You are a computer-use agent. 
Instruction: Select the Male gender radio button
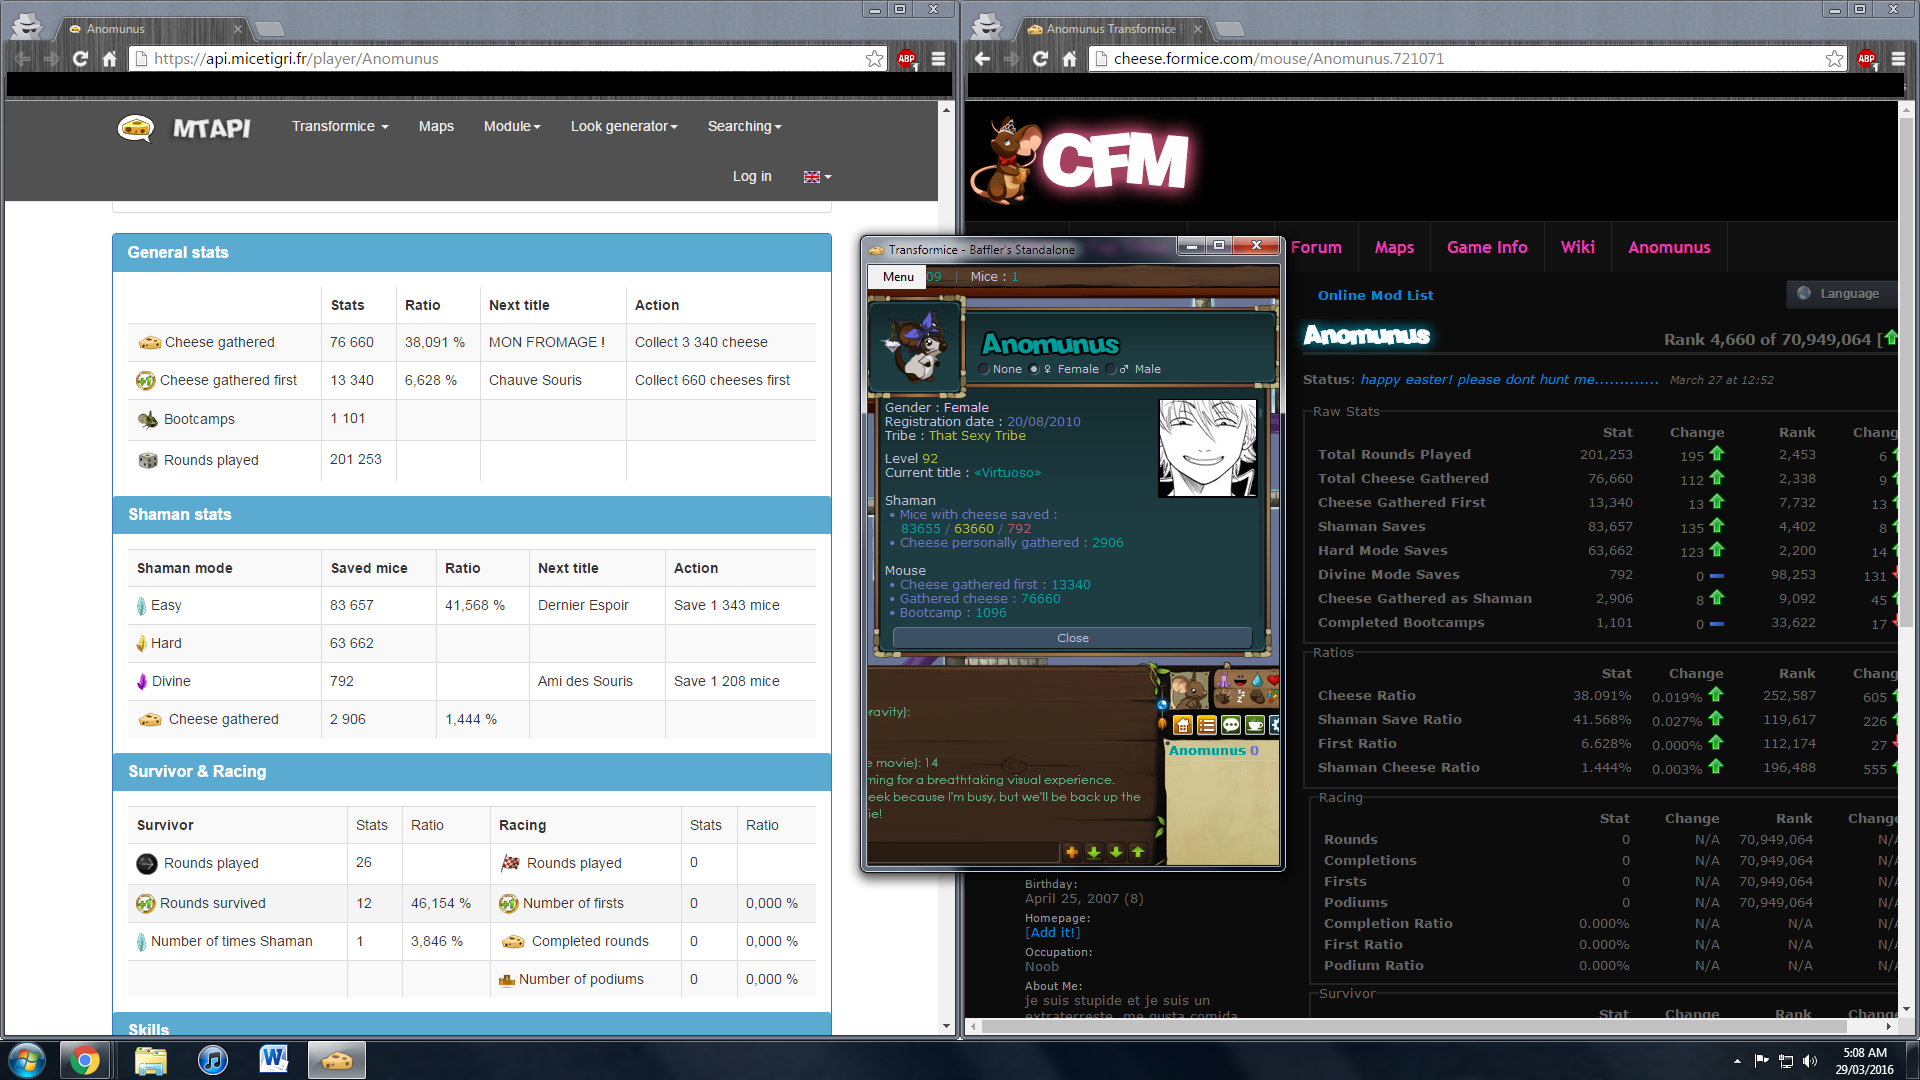[1111, 369]
